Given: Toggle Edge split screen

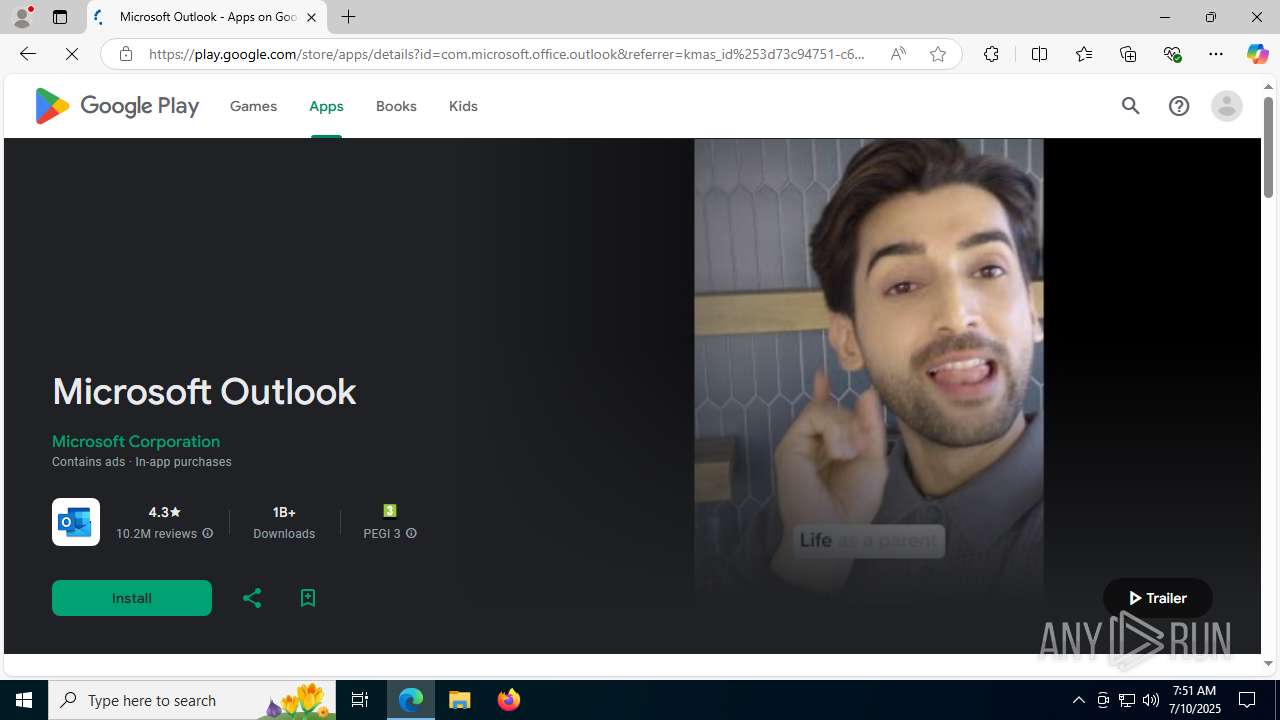Looking at the screenshot, I should pyautogui.click(x=1039, y=54).
